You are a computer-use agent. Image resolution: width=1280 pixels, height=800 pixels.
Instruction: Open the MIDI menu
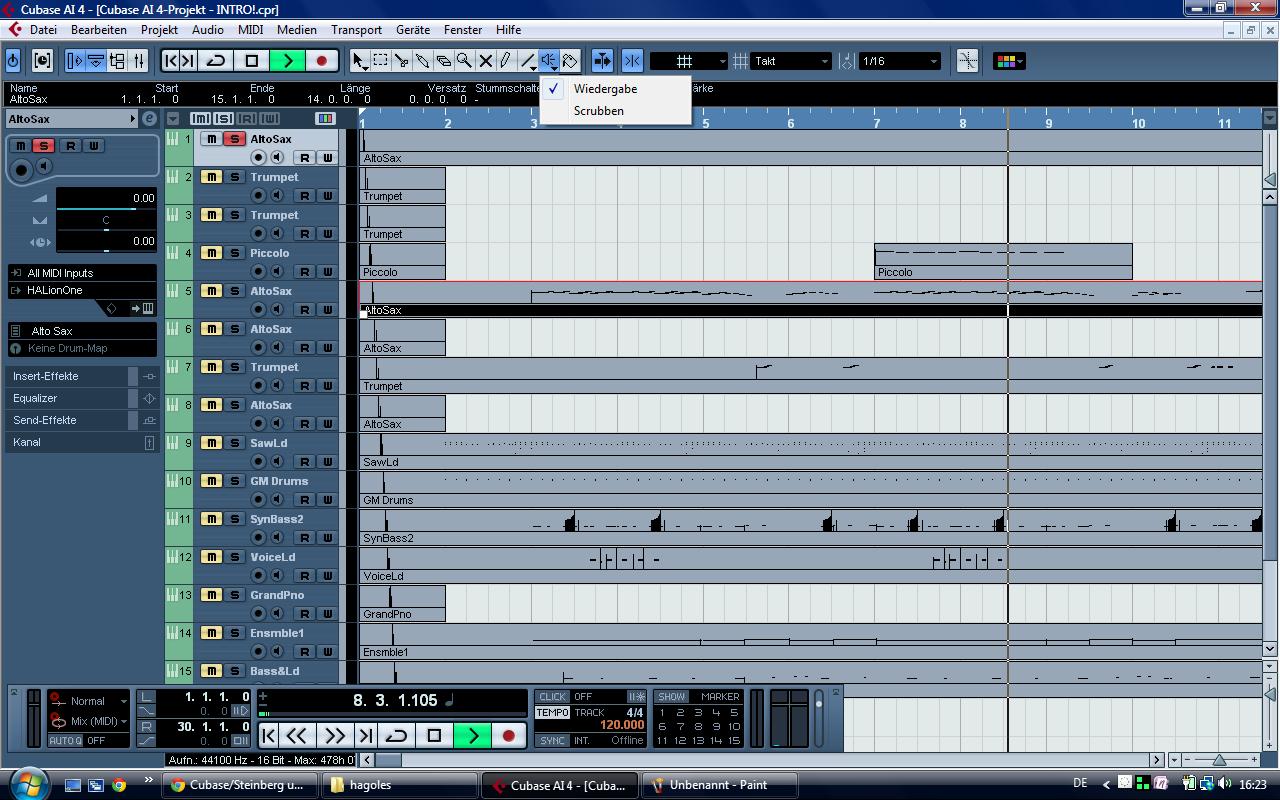tap(250, 30)
